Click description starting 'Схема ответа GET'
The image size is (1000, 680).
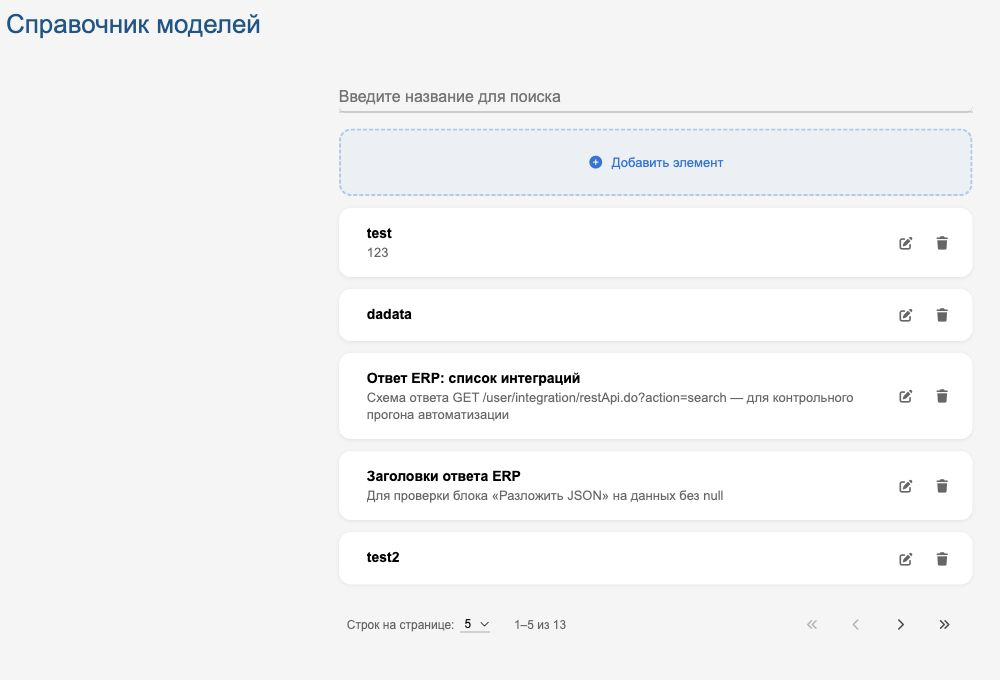tap(610, 406)
